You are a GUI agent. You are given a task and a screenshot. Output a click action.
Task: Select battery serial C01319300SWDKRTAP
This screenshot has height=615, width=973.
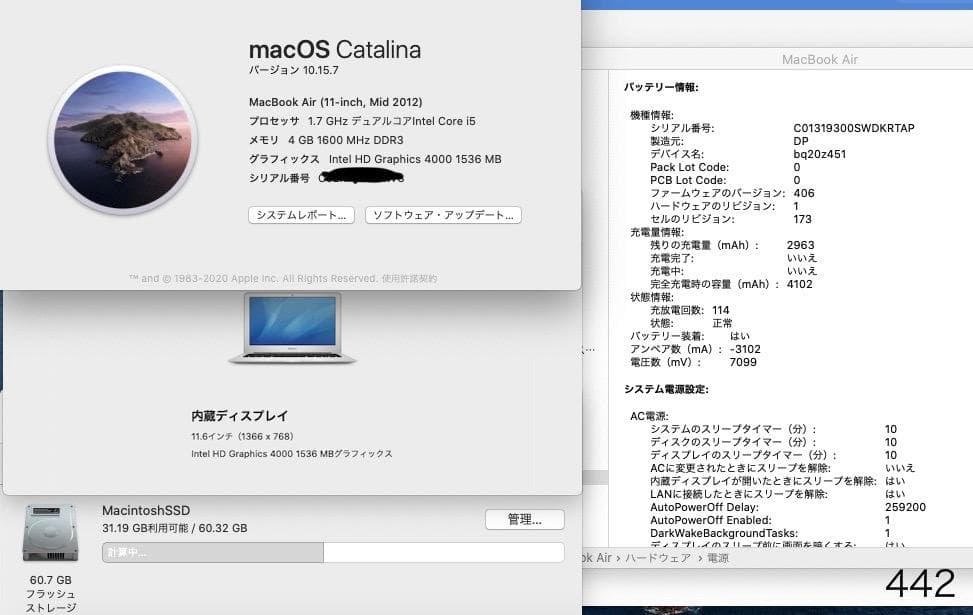click(854, 128)
